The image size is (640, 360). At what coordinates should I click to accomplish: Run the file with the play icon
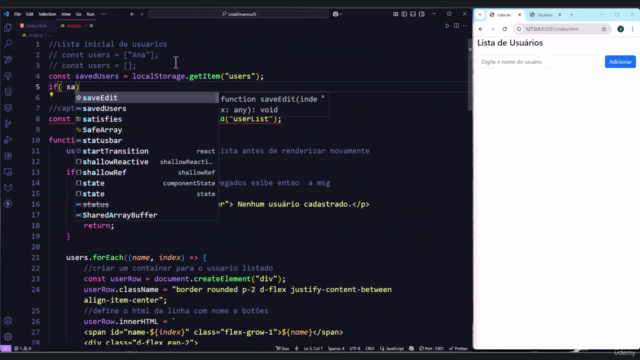point(447,26)
